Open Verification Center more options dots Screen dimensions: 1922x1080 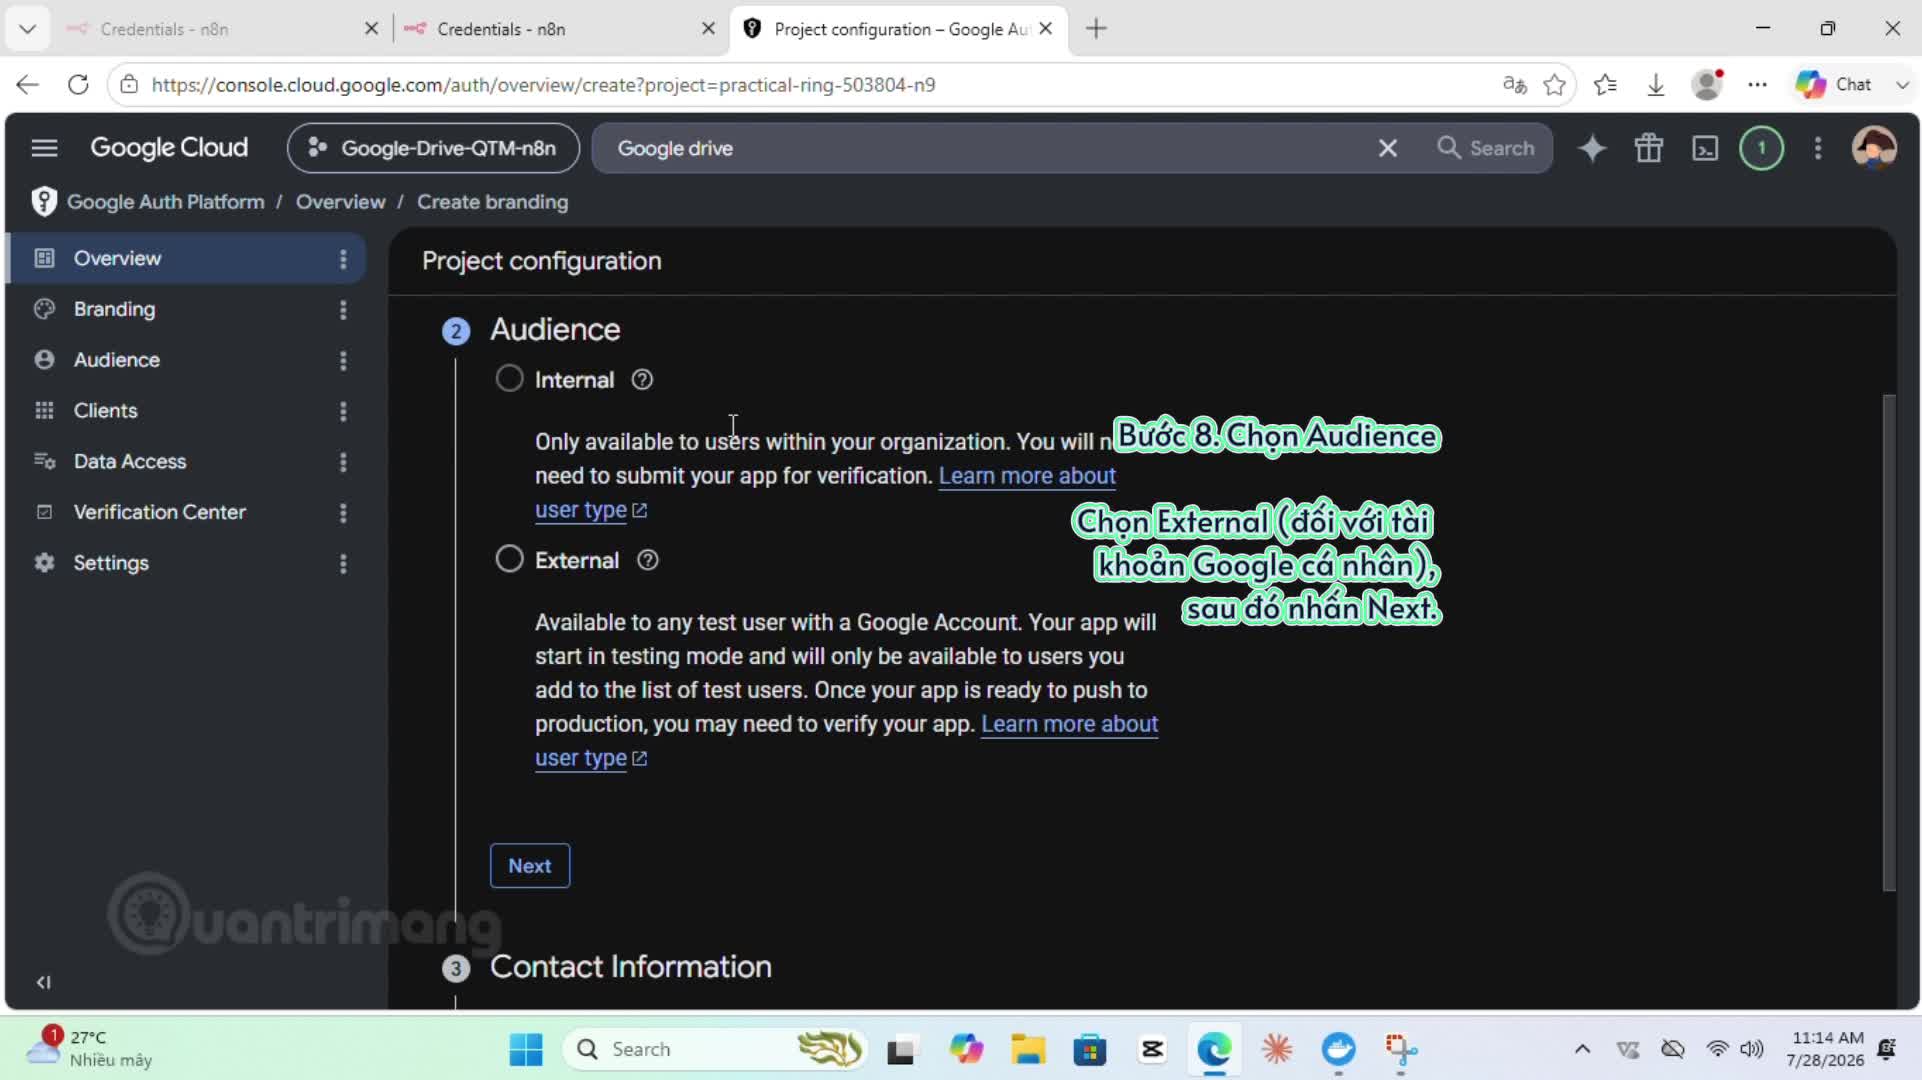(343, 513)
